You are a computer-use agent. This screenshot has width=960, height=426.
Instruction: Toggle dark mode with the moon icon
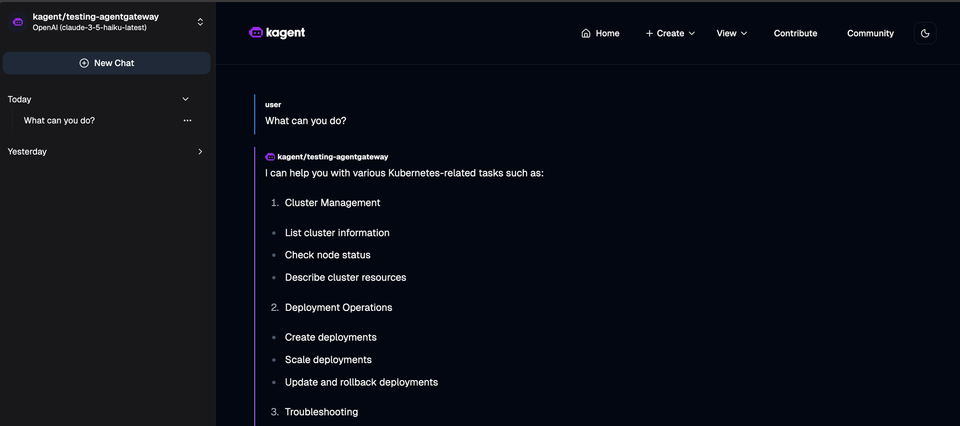pos(925,34)
